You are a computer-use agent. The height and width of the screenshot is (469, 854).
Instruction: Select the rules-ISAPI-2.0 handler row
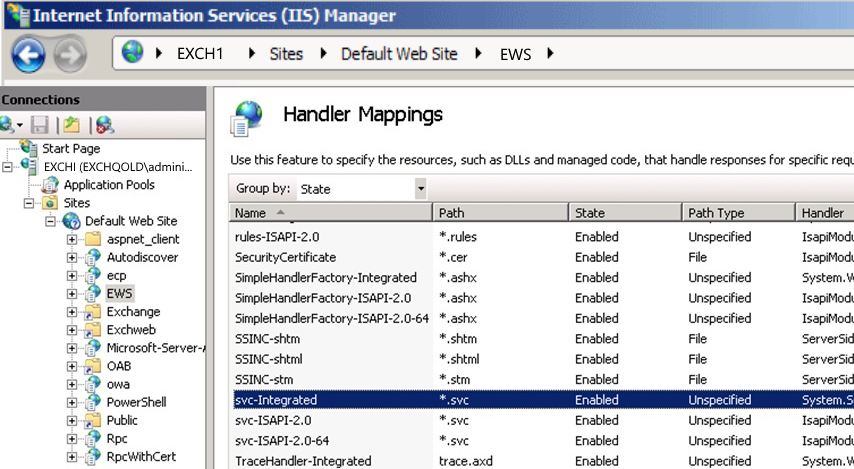[x=544, y=237]
